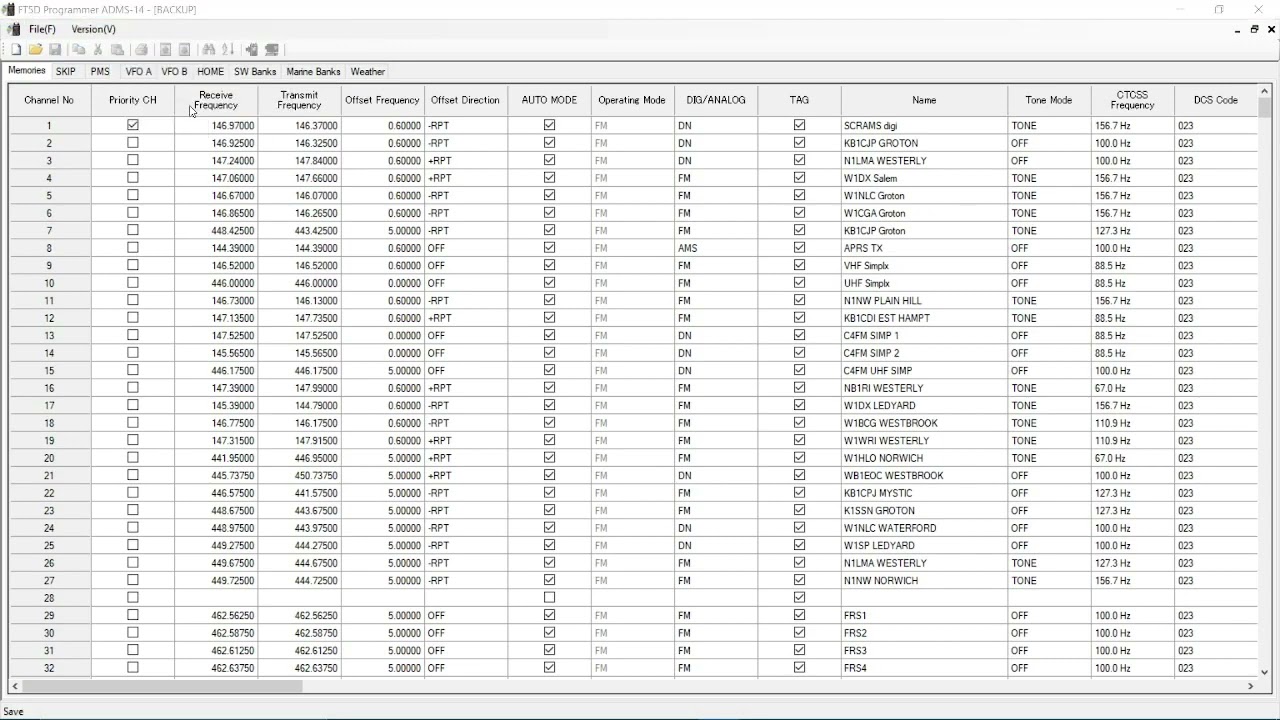
Task: Open the File(F) menu
Action: 42,30
